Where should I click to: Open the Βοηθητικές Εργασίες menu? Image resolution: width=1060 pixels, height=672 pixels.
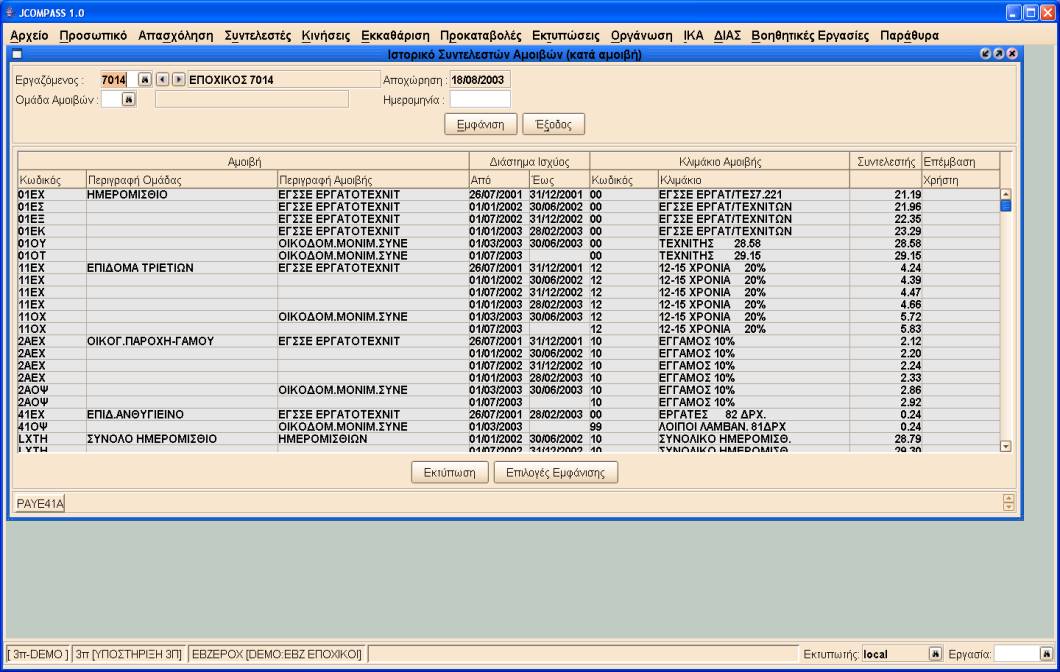[x=810, y=36]
